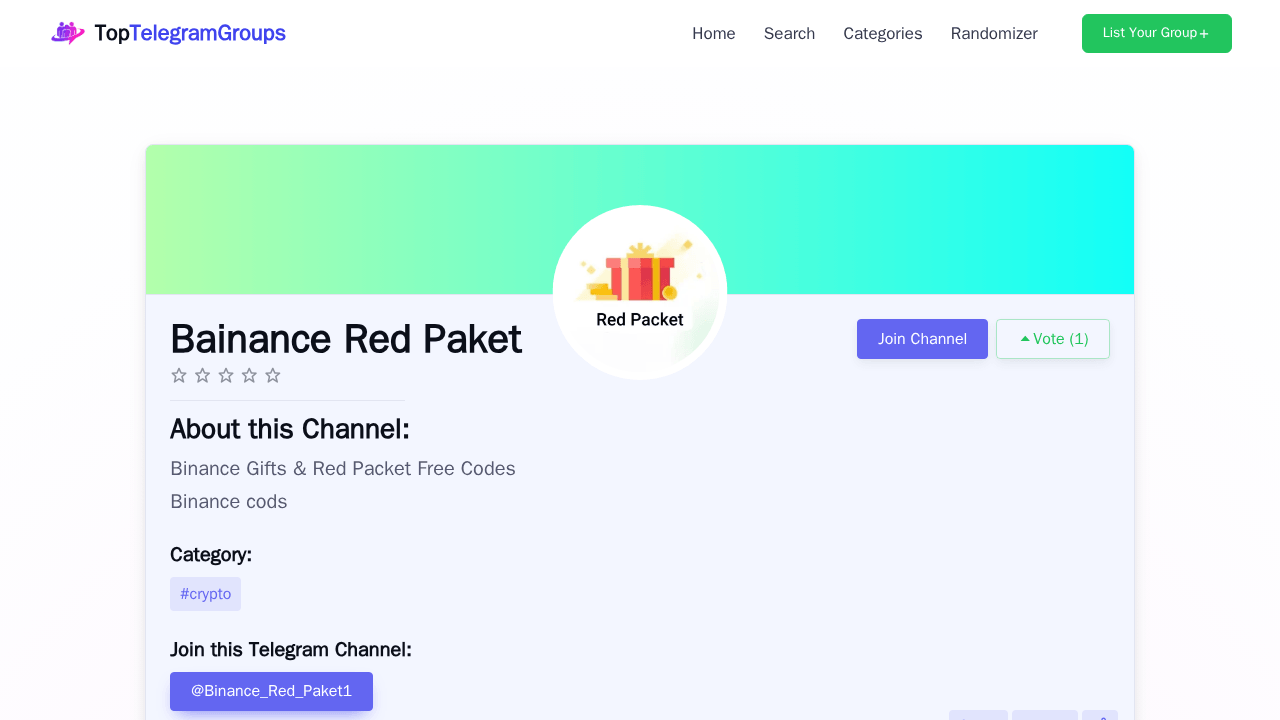This screenshot has width=1280, height=720.
Task: Give the channel a three-star rating
Action: point(226,375)
